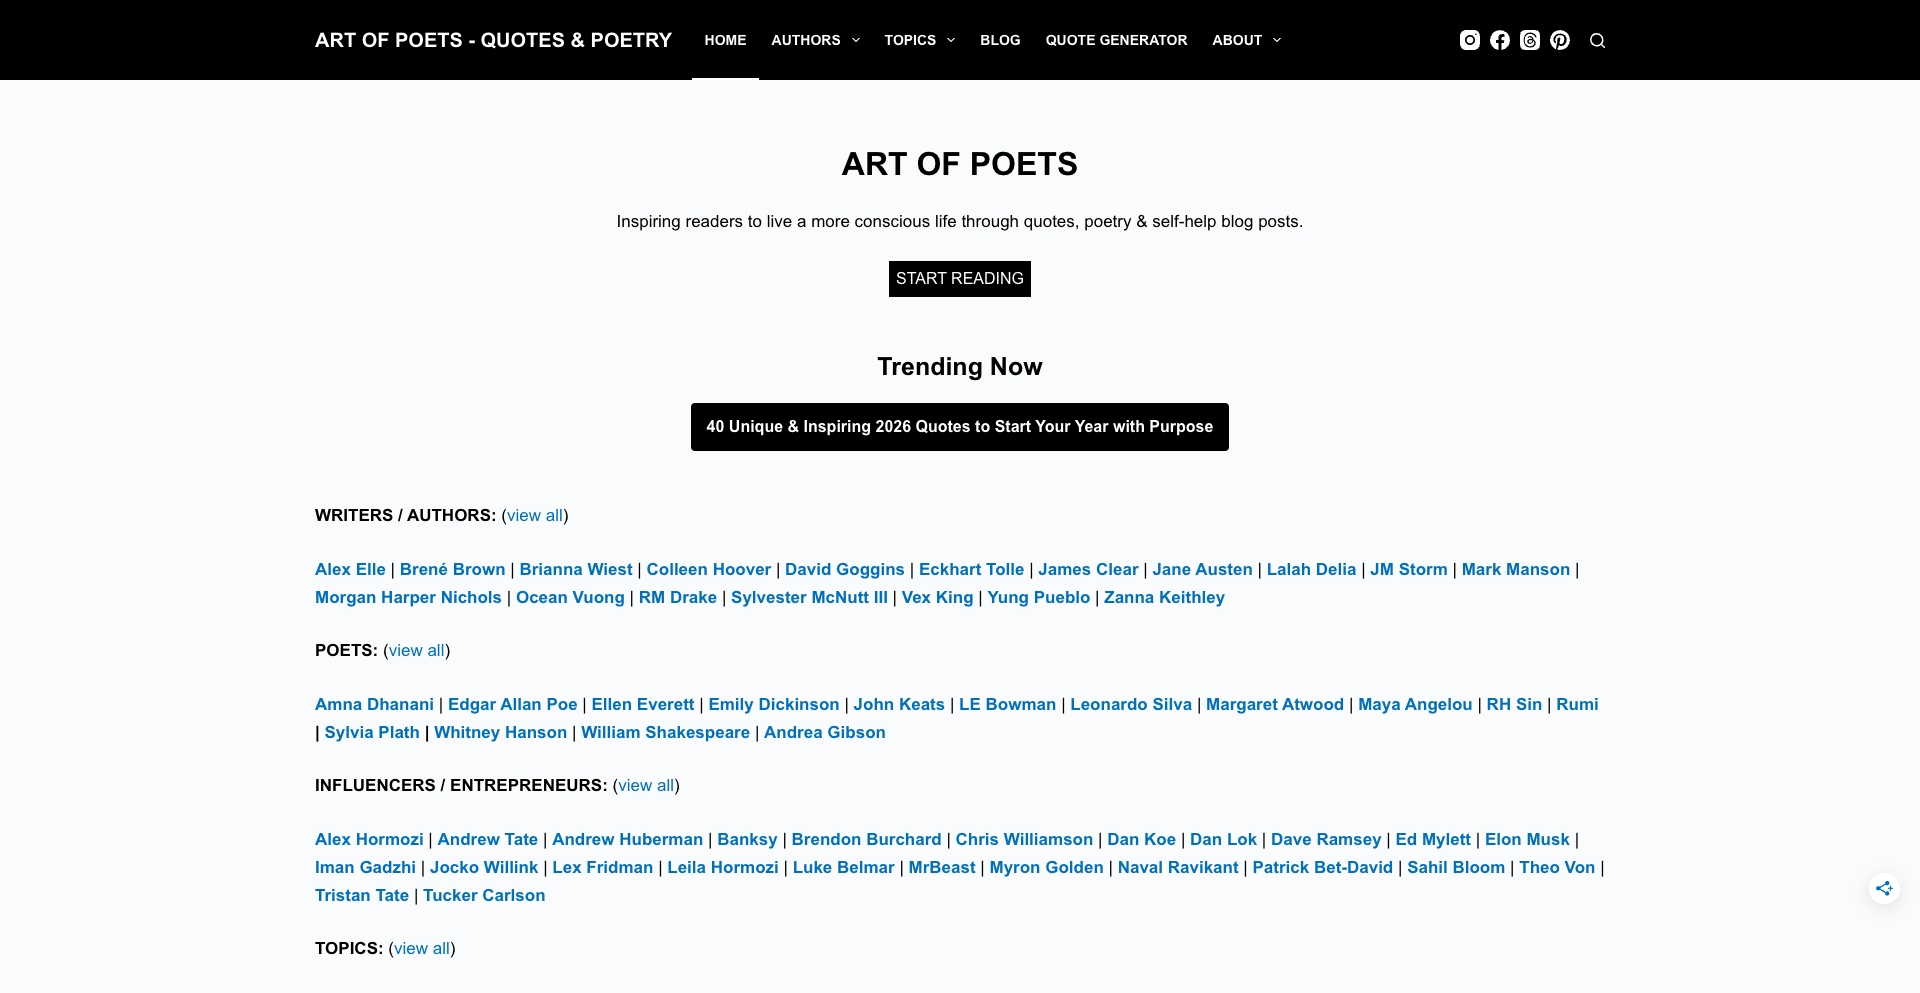
Task: Open the ART OF POETS site title
Action: point(493,40)
